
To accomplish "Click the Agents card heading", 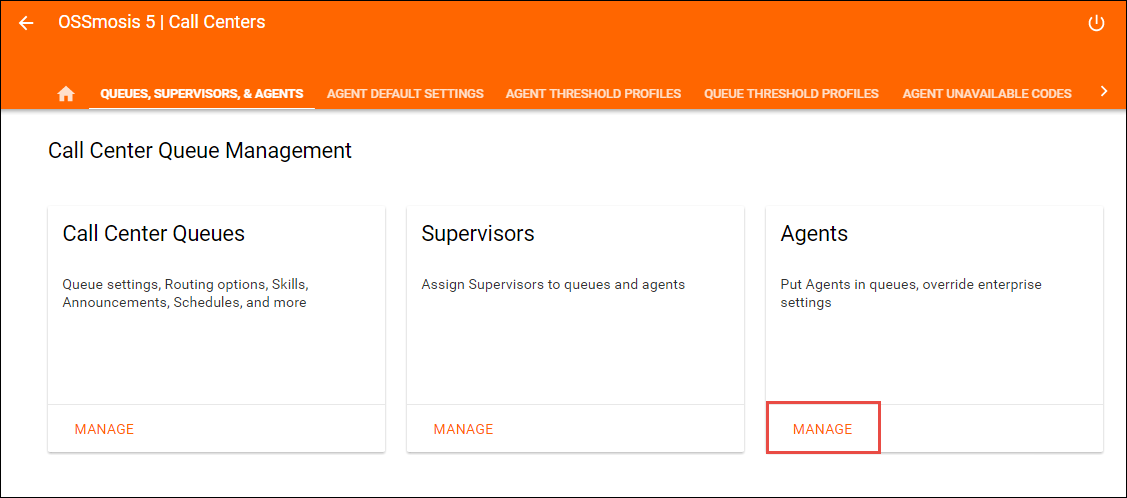I will tap(814, 234).
